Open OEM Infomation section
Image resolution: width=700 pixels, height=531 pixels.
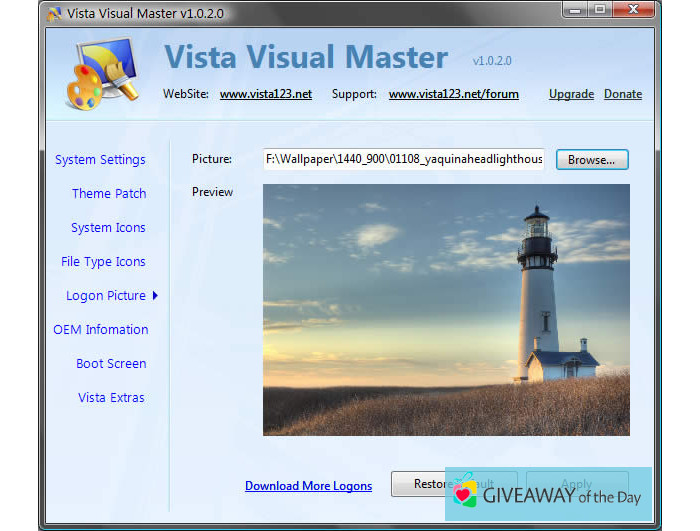(x=100, y=330)
